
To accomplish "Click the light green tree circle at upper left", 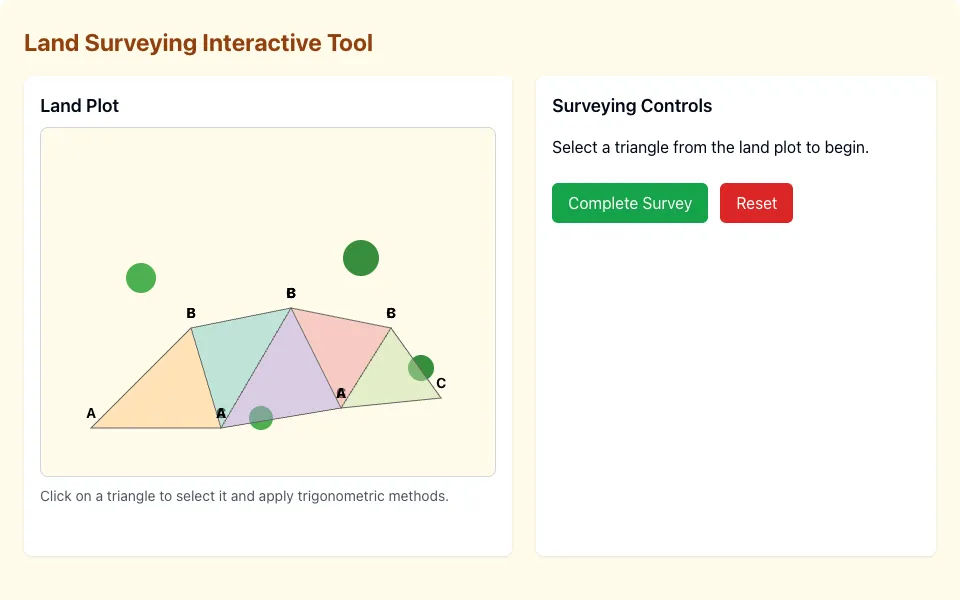I will click(141, 278).
